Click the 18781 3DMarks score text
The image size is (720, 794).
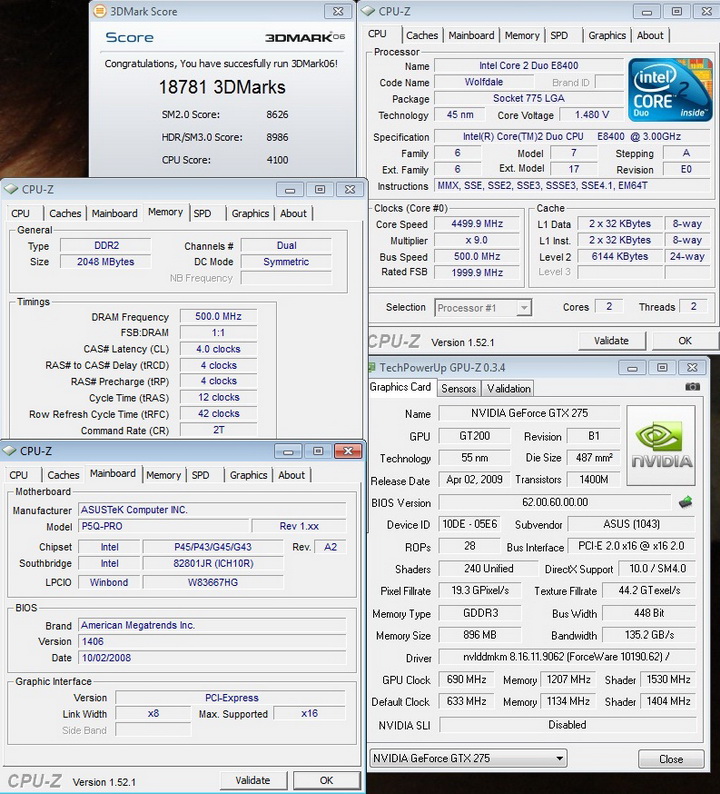tap(222, 87)
